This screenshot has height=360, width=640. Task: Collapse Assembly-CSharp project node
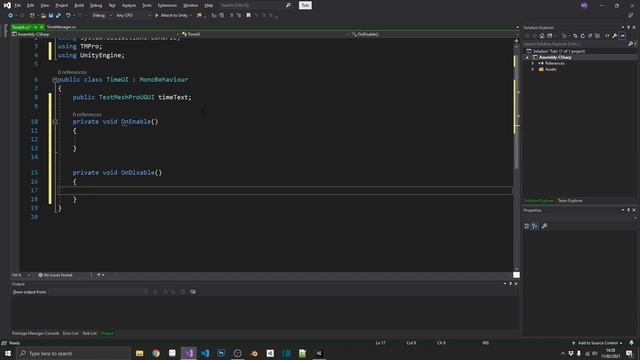(527, 58)
